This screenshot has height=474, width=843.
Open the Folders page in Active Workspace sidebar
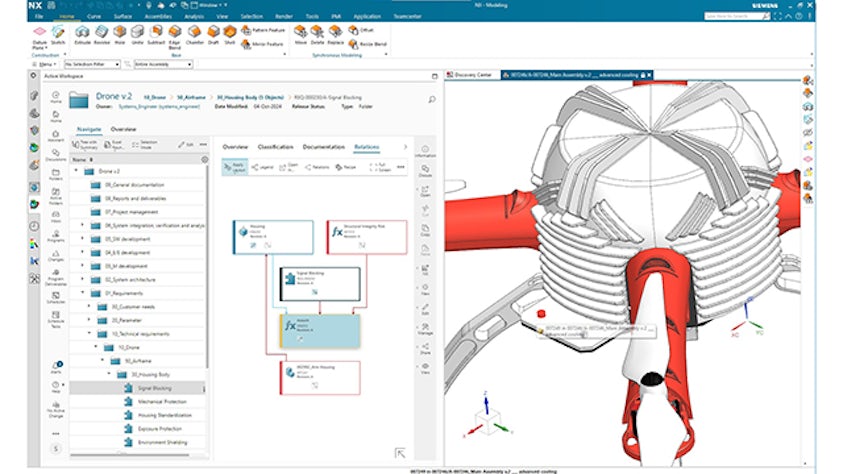click(56, 175)
